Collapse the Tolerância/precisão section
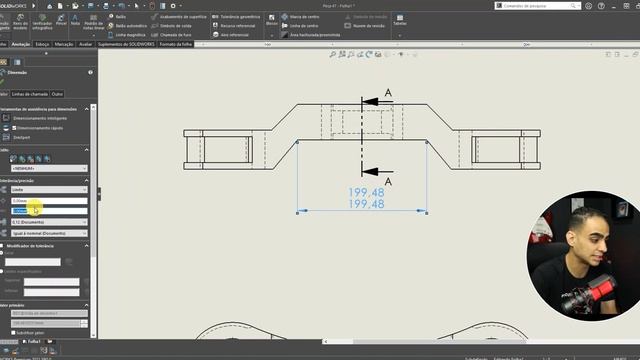 point(87,180)
